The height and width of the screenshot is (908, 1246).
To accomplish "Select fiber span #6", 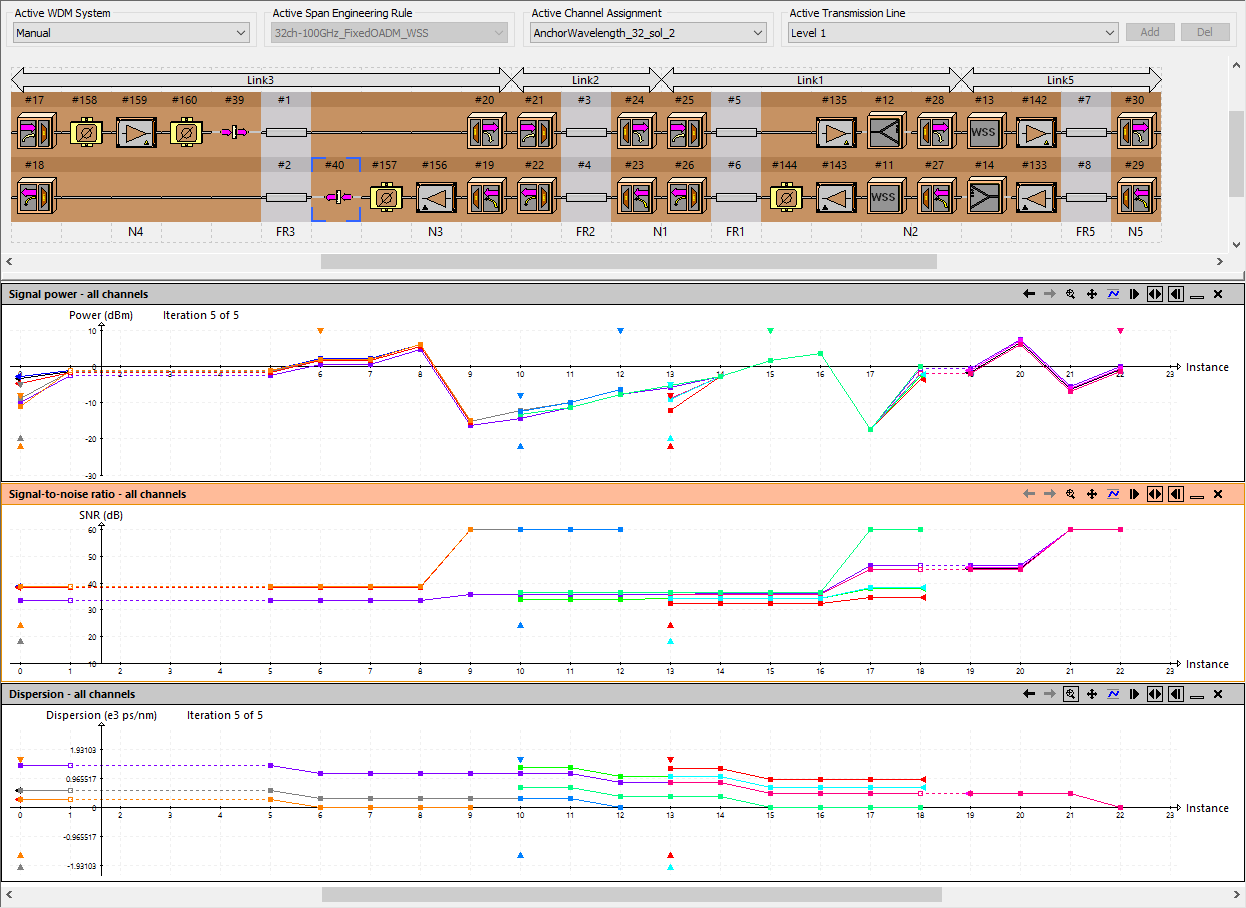I will 735,197.
